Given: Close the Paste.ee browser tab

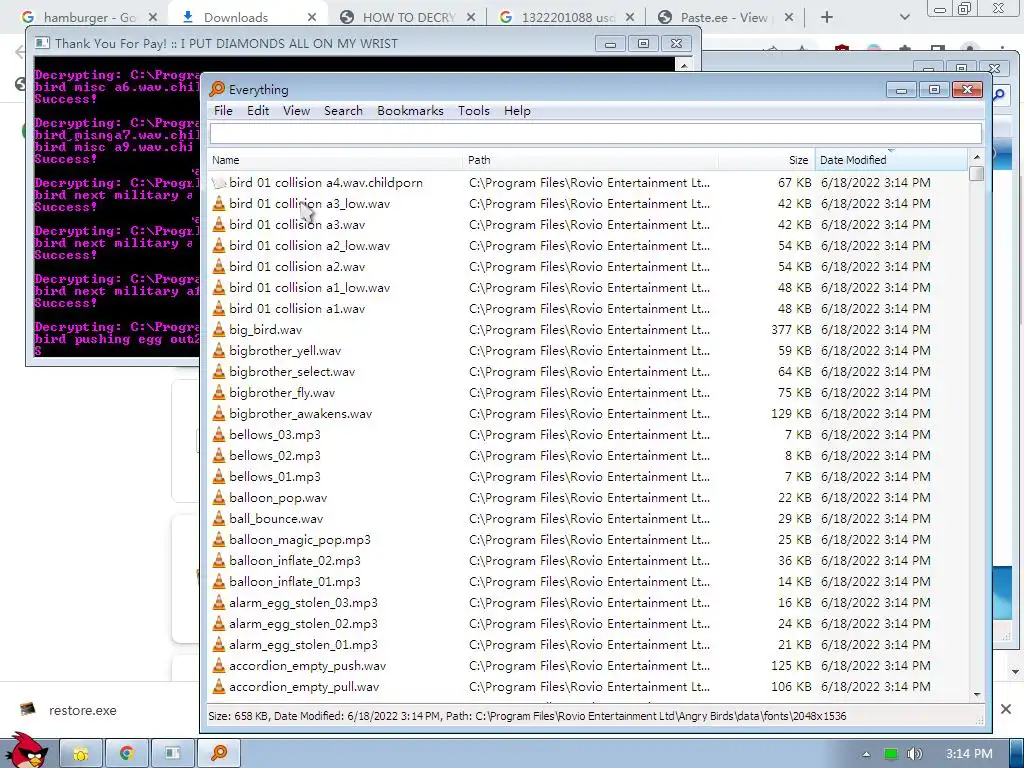Looking at the screenshot, I should click(789, 18).
